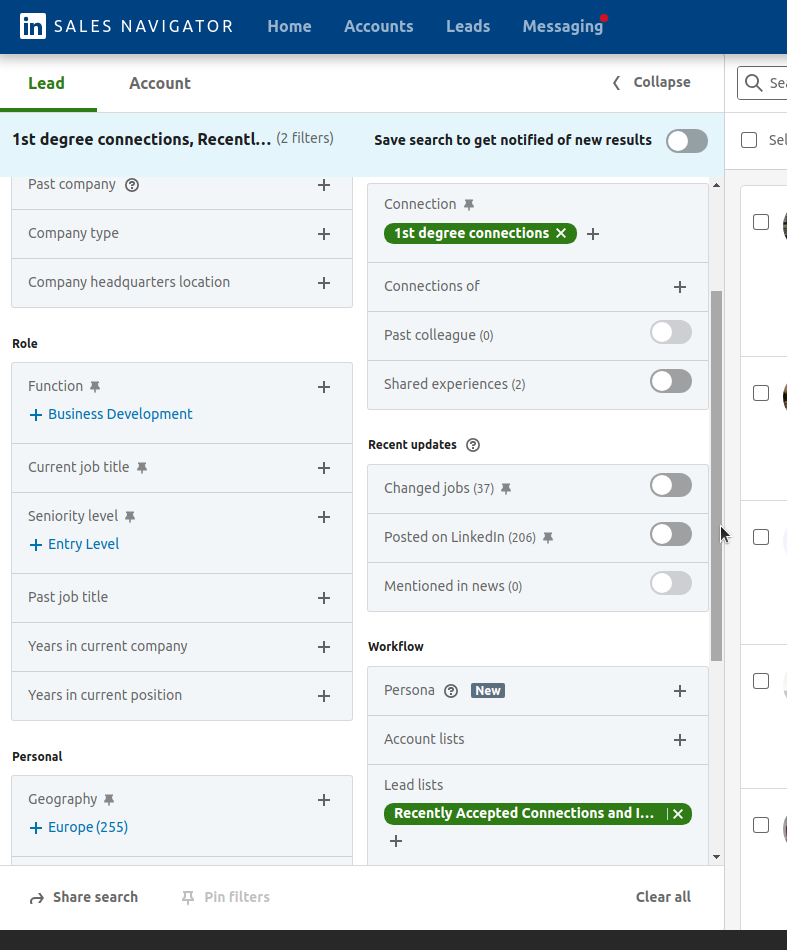
Task: Expand the Account lists filter
Action: (x=680, y=740)
